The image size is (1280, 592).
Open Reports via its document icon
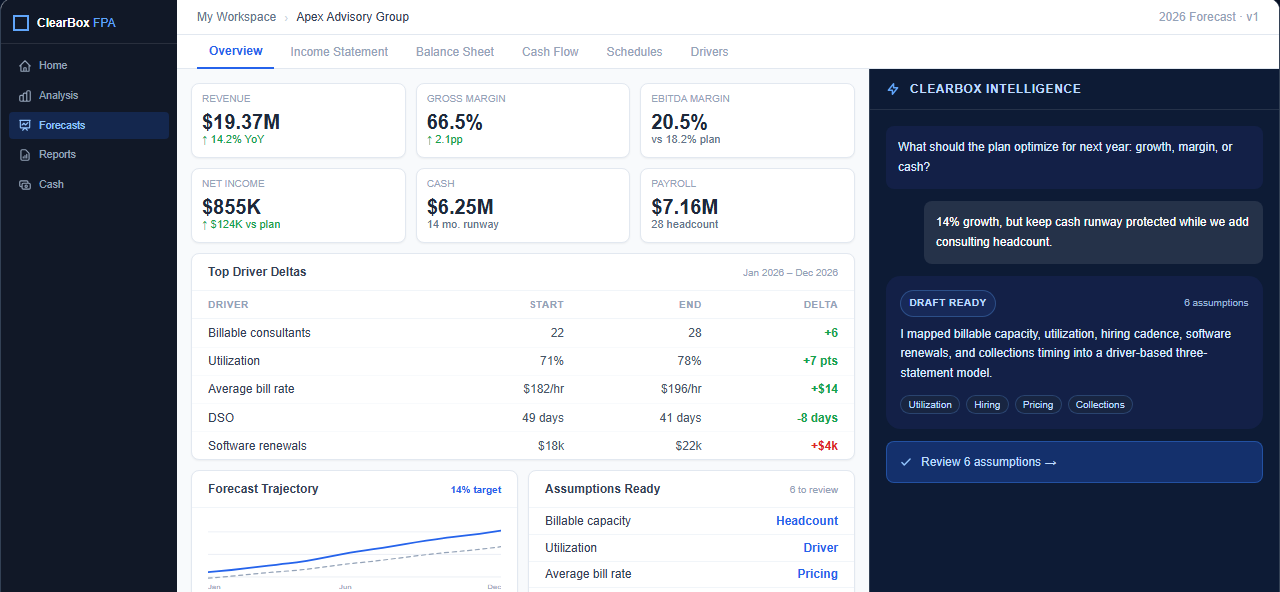click(25, 155)
